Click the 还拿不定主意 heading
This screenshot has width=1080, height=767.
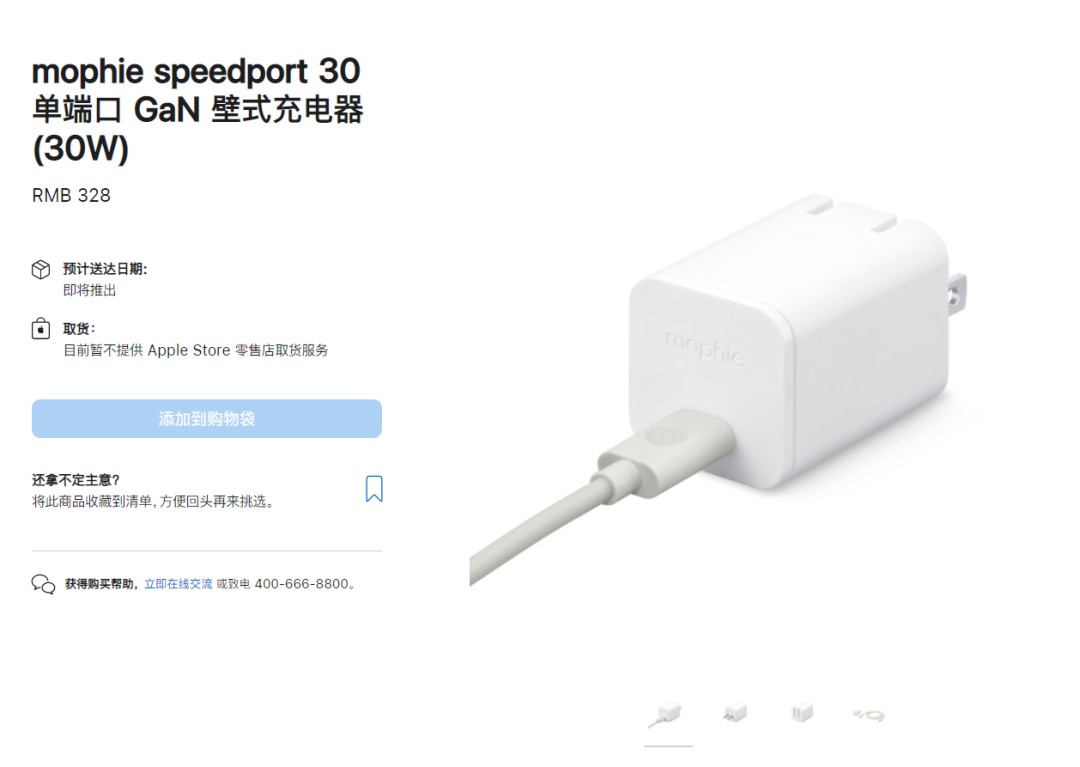coord(76,480)
